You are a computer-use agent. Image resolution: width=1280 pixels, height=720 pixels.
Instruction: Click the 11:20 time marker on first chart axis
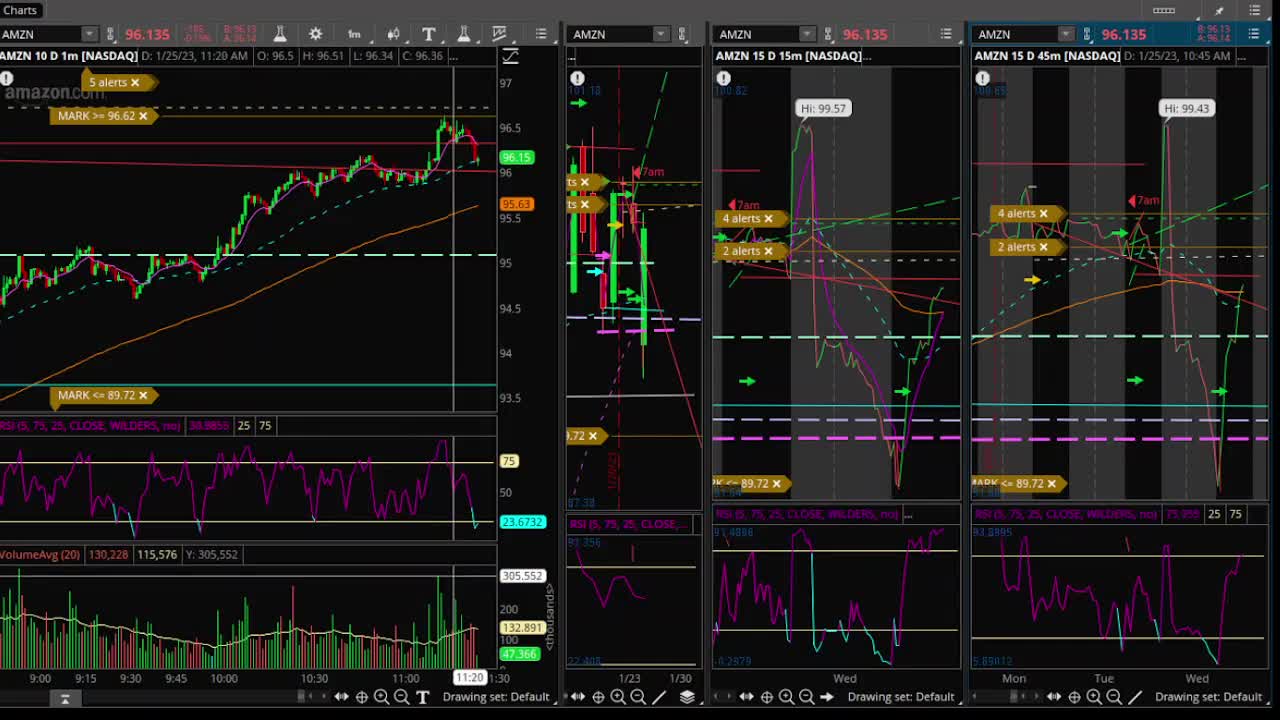pos(470,678)
